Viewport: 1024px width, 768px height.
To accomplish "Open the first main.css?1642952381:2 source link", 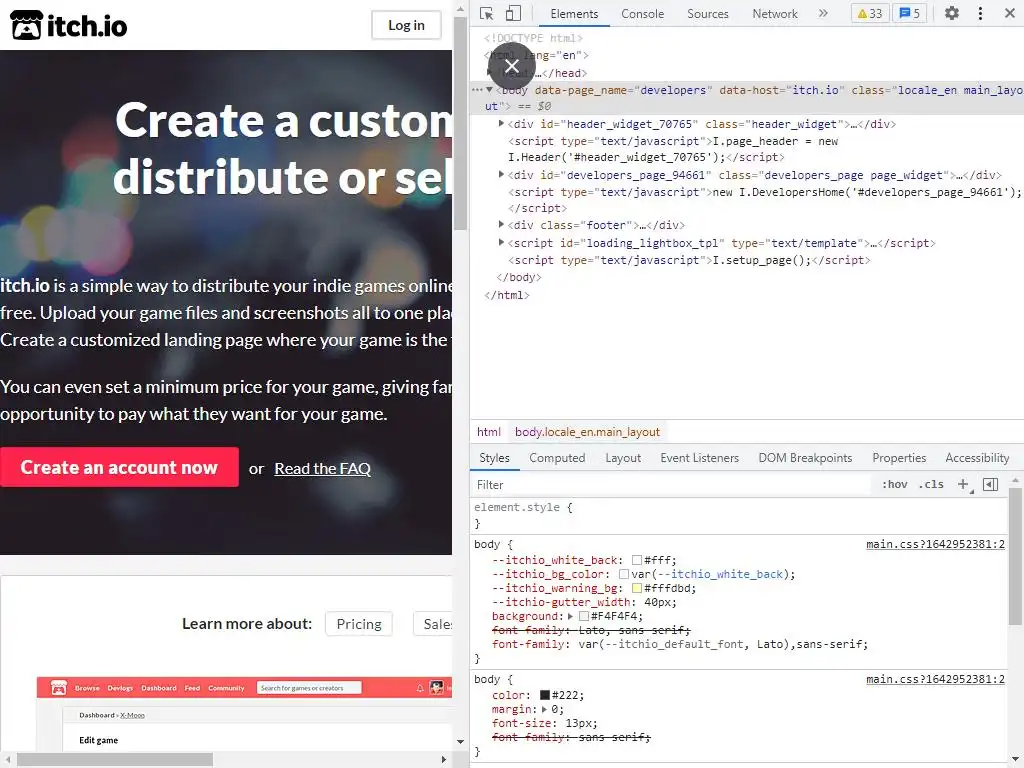I will (935, 544).
